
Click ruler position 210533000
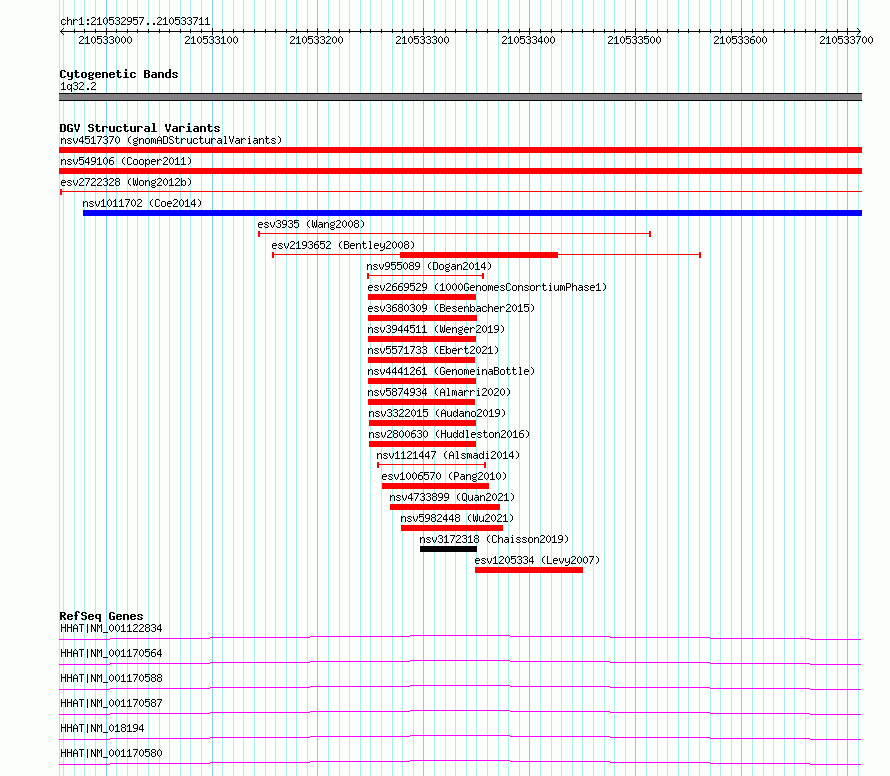105,40
